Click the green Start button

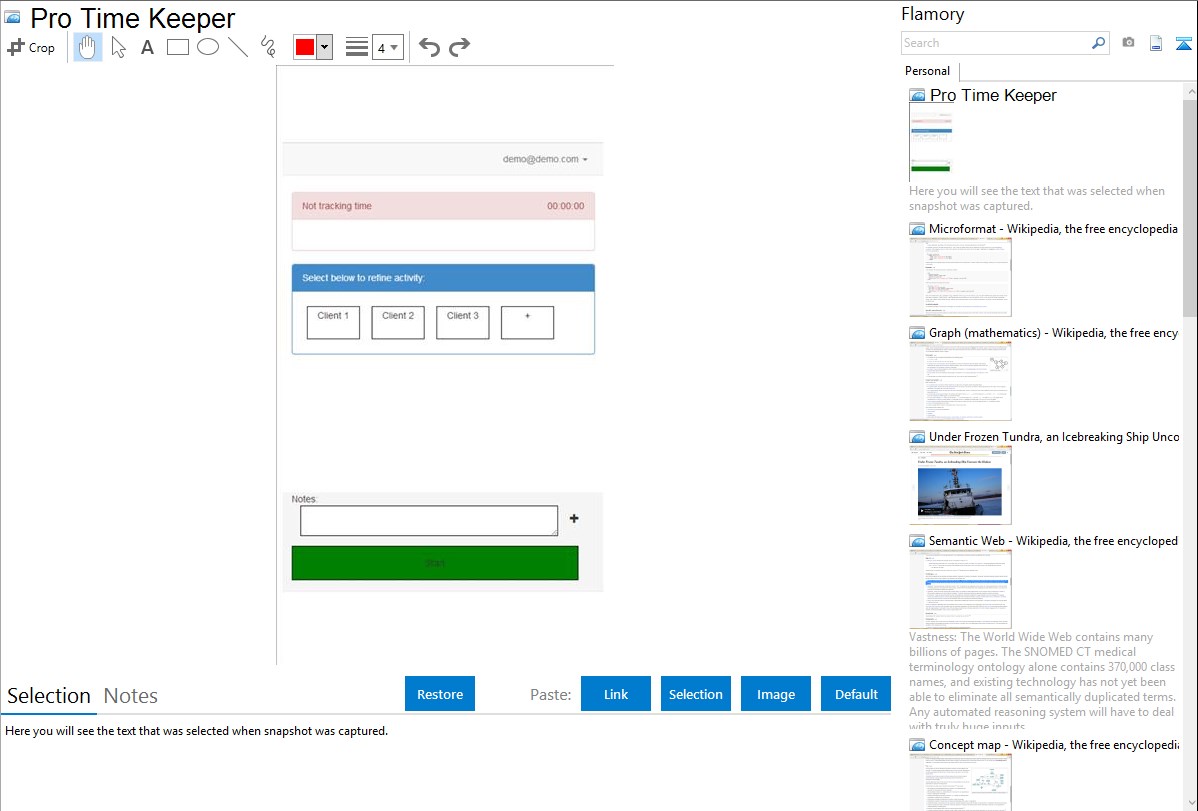point(435,563)
